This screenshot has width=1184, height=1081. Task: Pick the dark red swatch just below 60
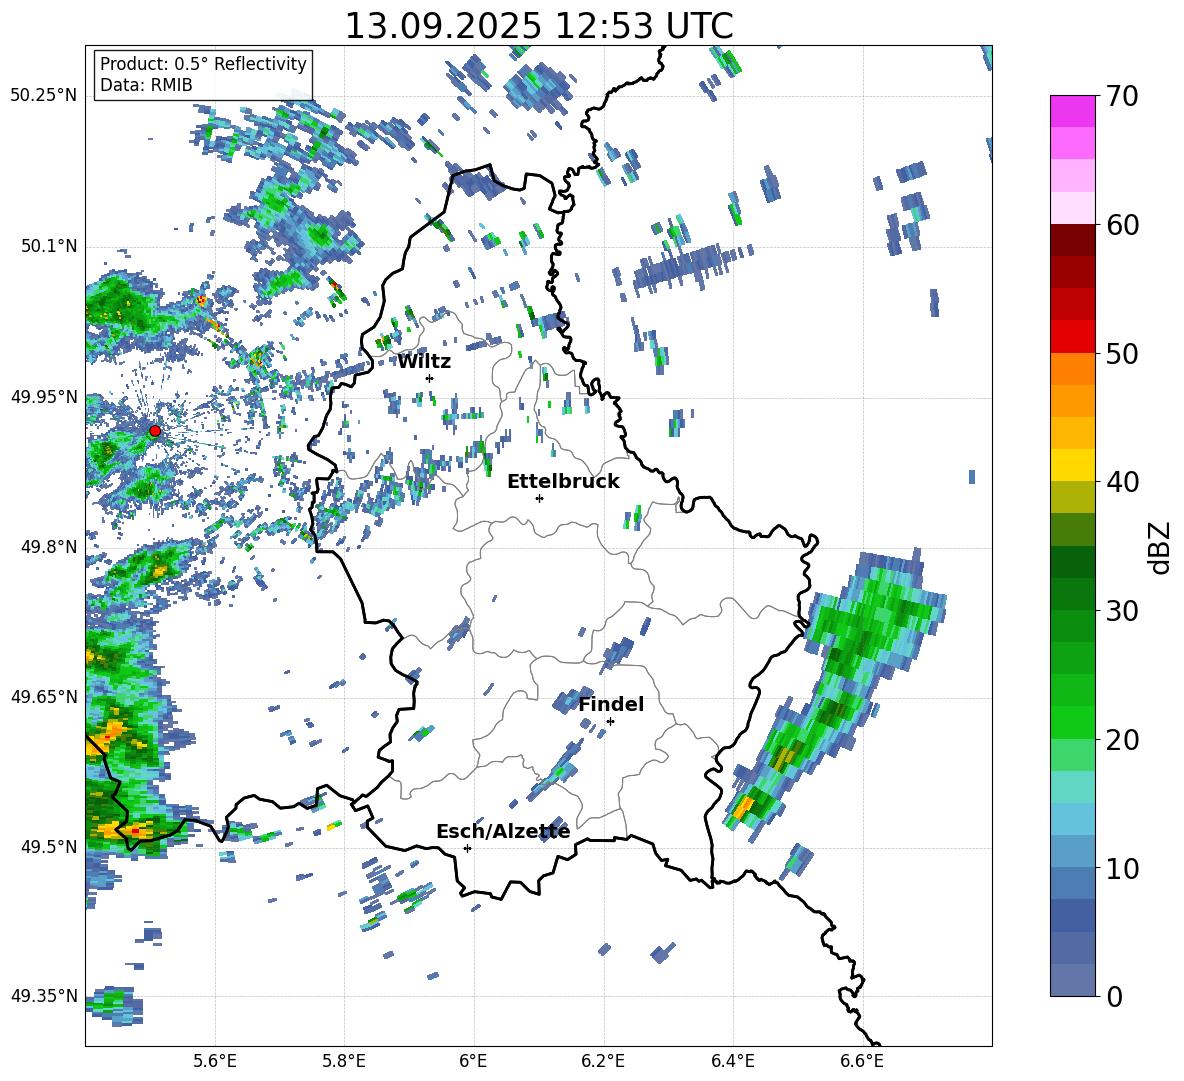(x=1072, y=240)
